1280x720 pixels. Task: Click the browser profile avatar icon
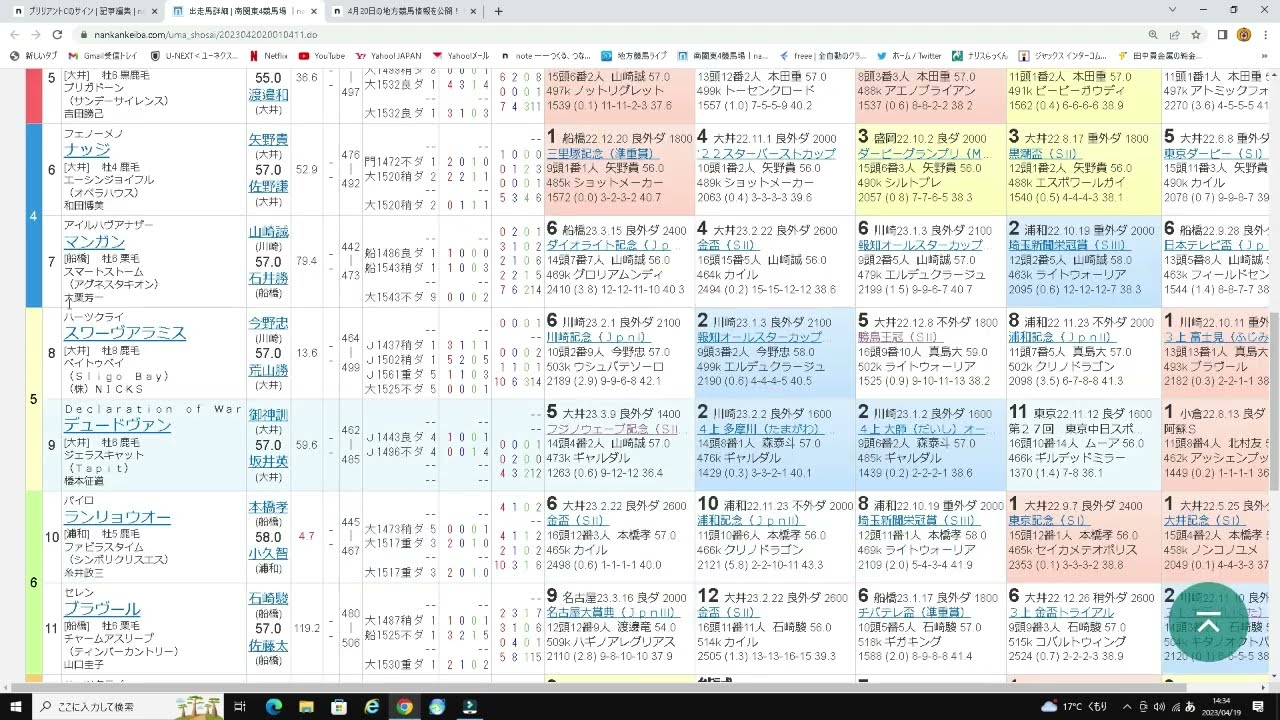tap(1243, 31)
